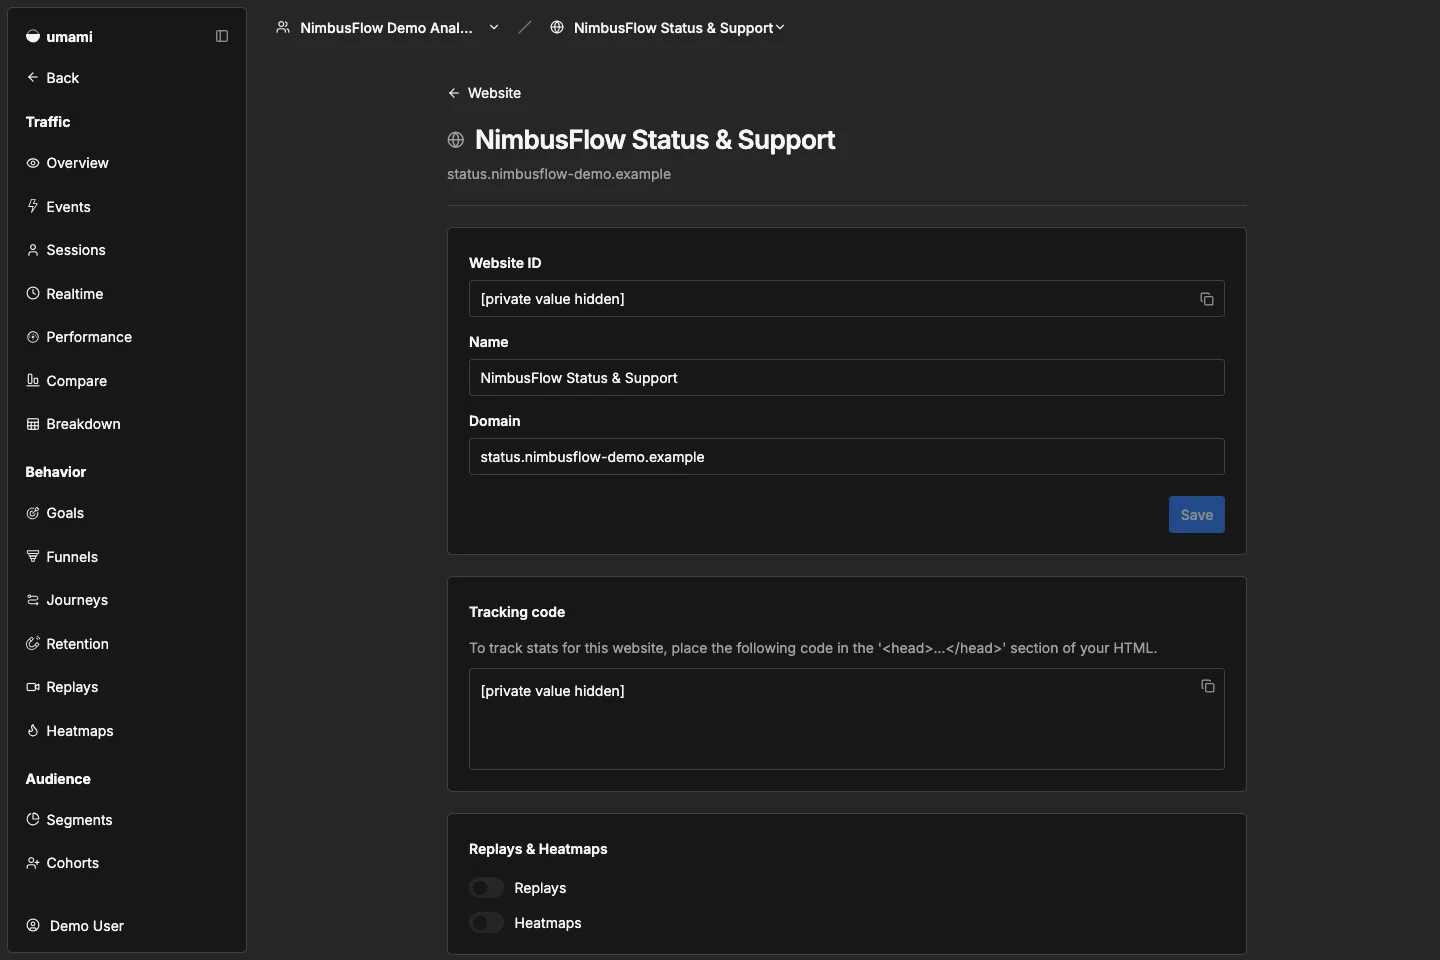Click the Domain input field
The image size is (1440, 960).
click(846, 457)
